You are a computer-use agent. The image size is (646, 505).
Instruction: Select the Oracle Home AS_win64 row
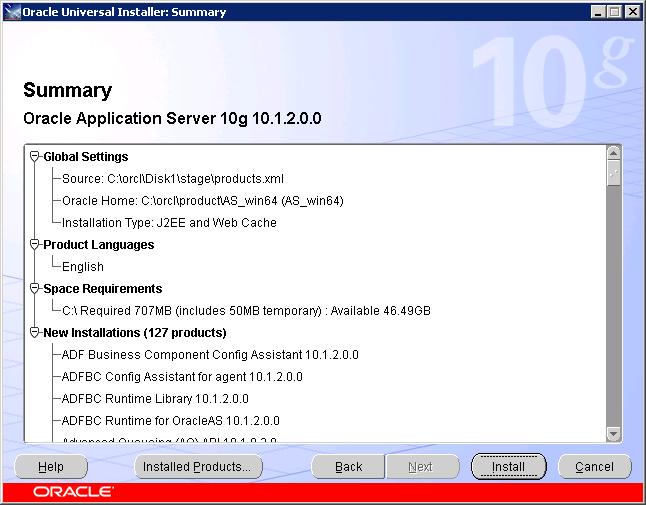point(203,201)
